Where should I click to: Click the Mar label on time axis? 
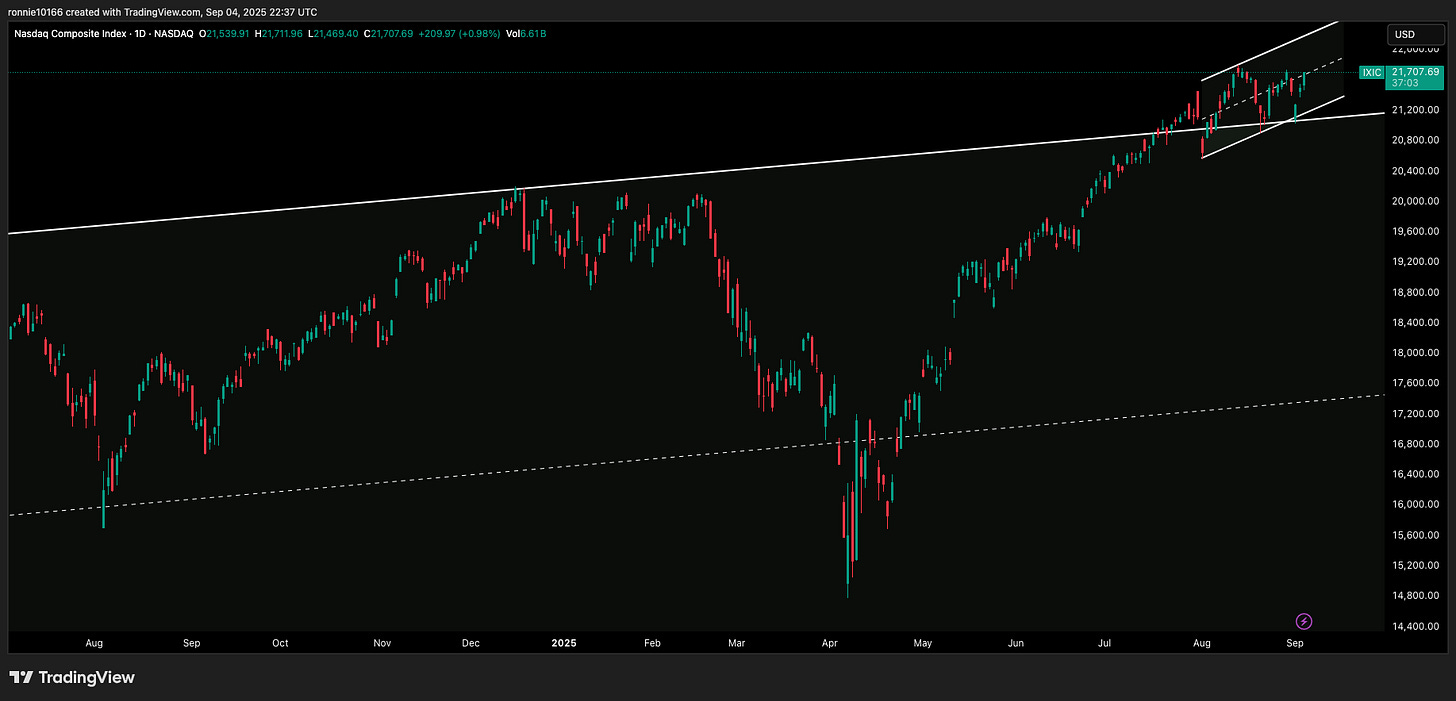[x=737, y=643]
